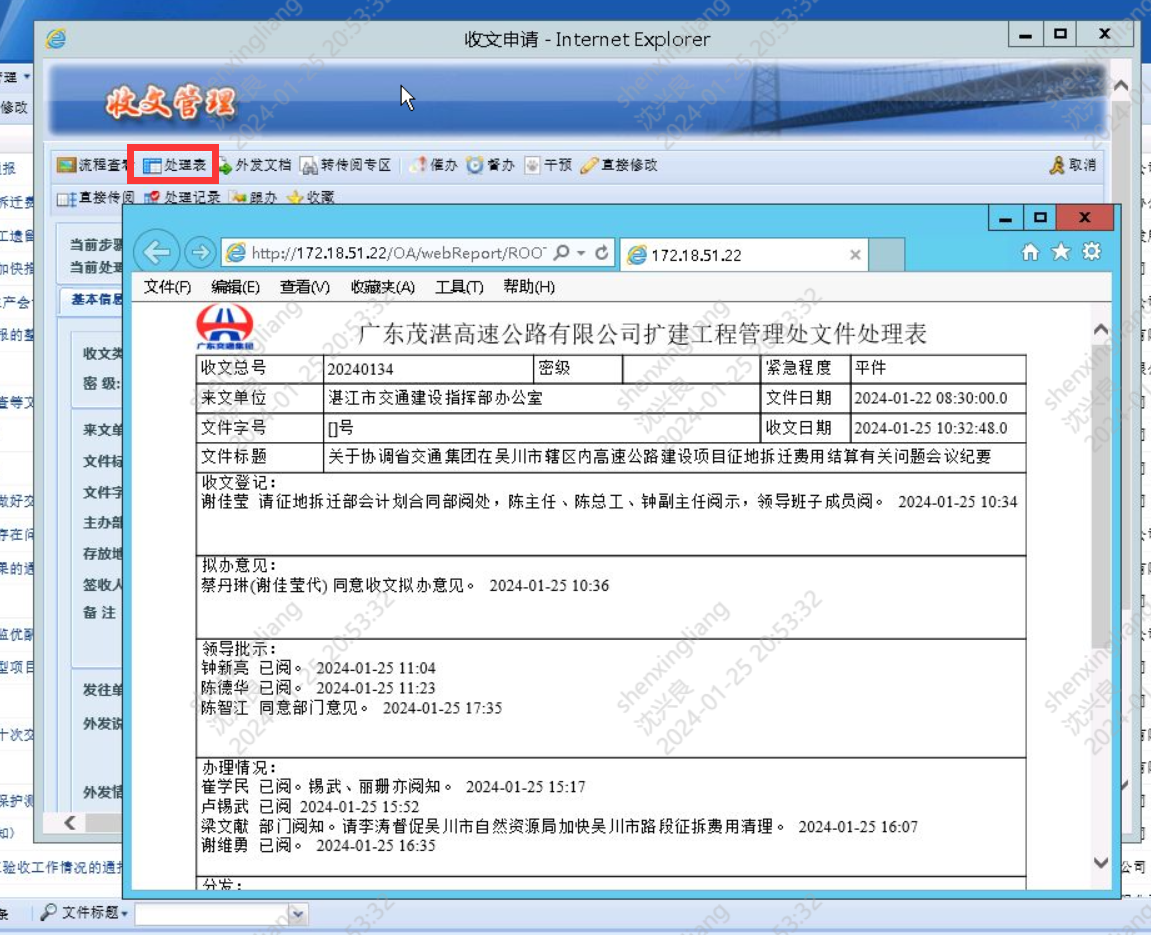Open the IE home page icon
The width and height of the screenshot is (1151, 935).
[x=1030, y=252]
